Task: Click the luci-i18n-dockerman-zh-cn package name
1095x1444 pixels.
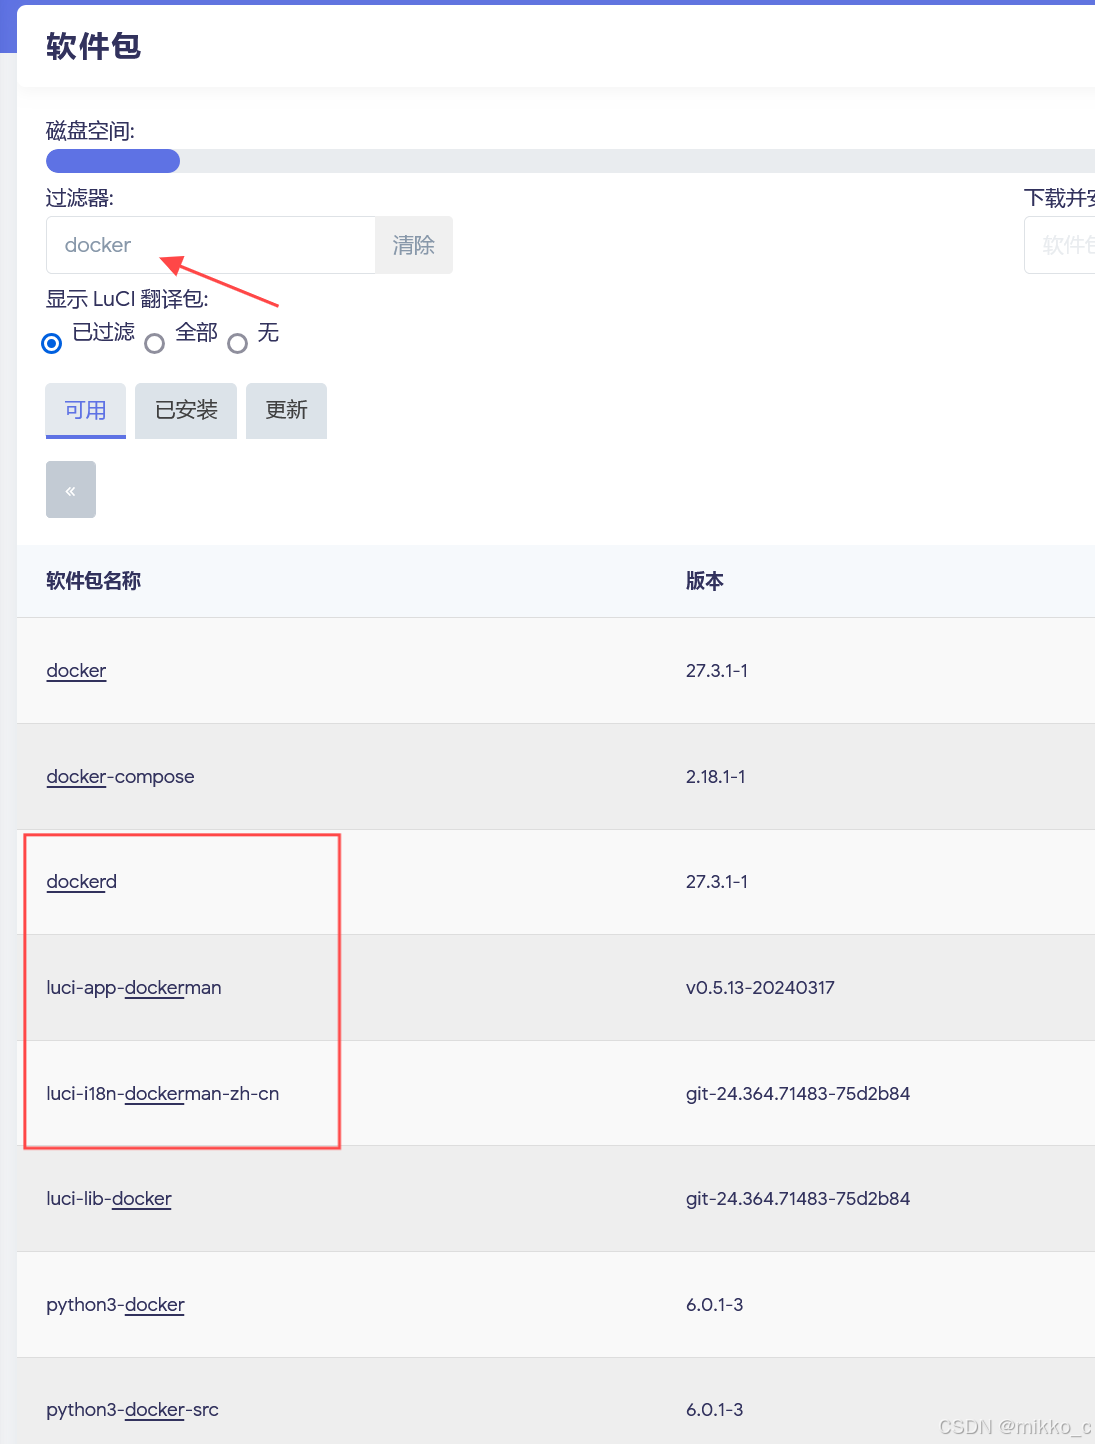Action: [x=163, y=1094]
